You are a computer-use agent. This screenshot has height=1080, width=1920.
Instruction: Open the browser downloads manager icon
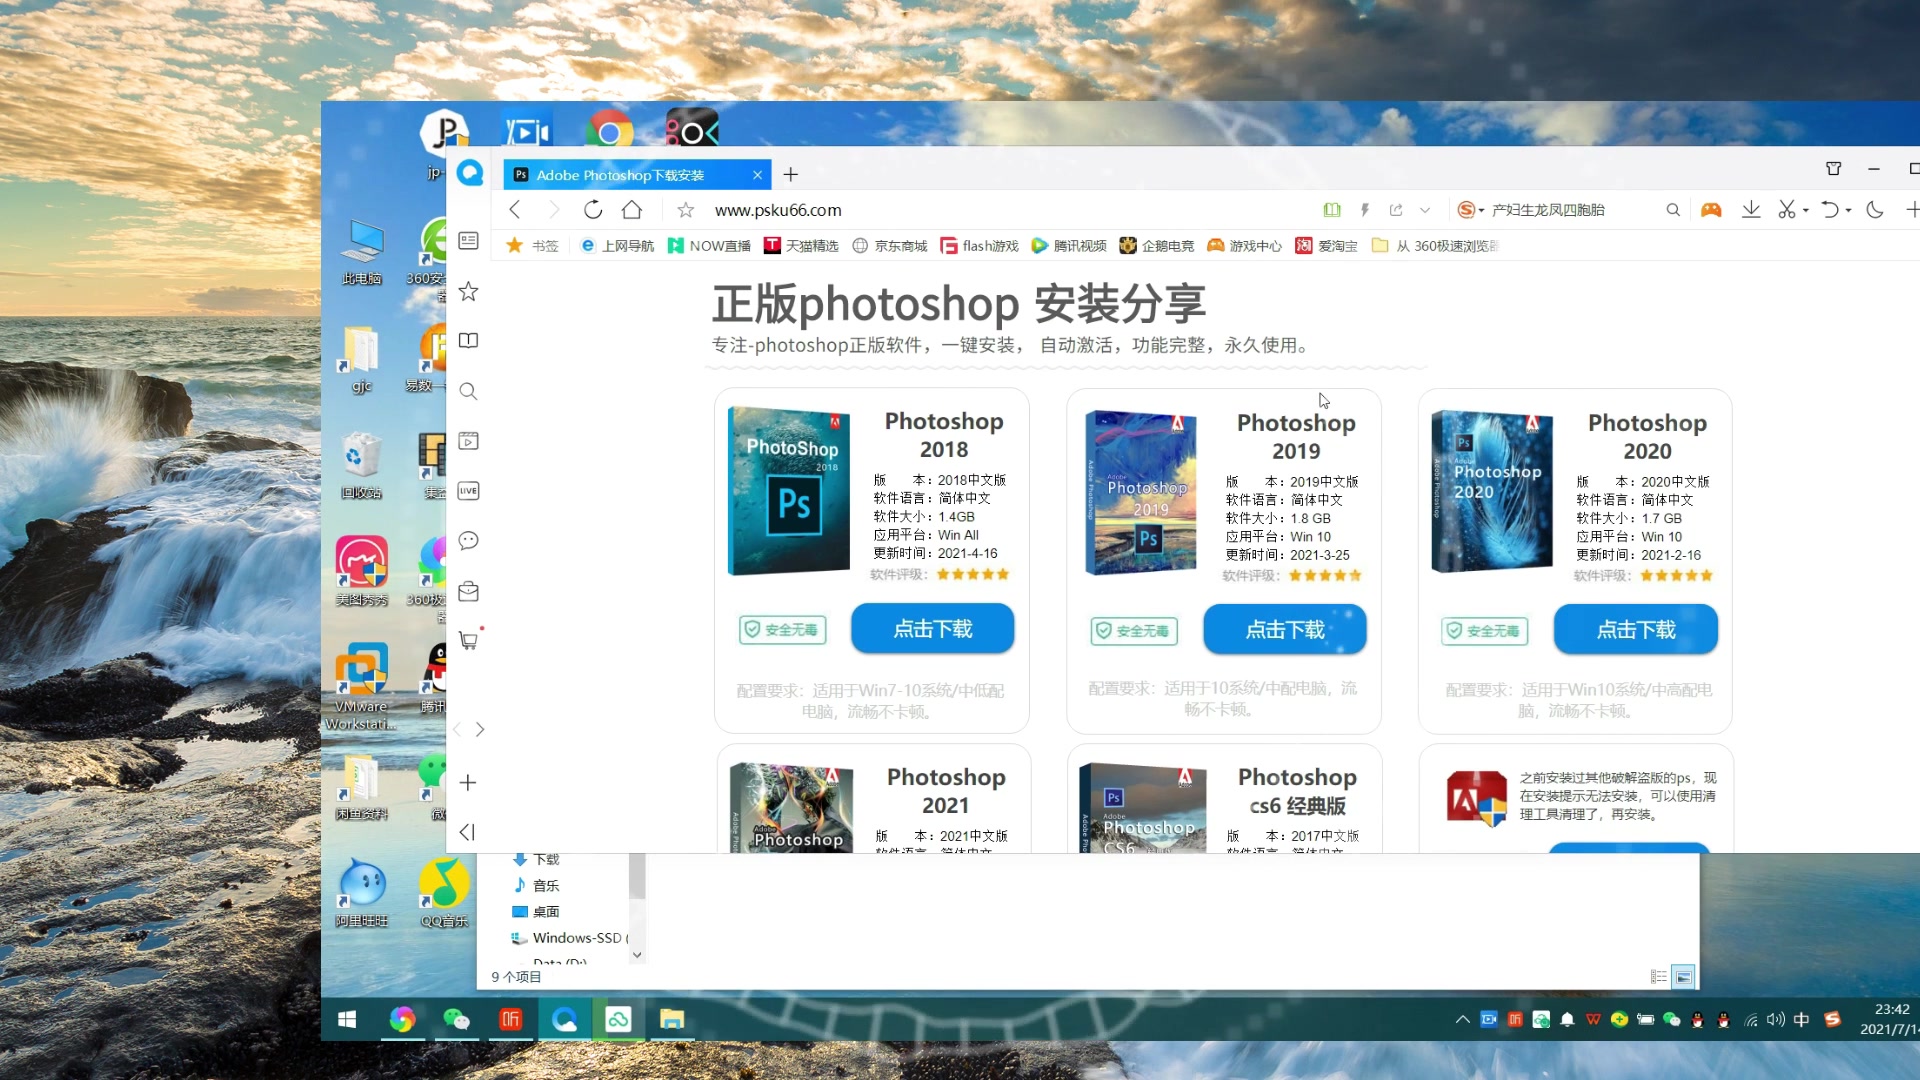click(1751, 210)
